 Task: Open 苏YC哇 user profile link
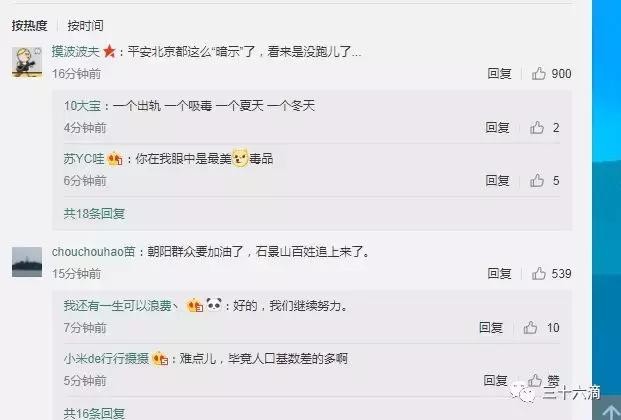pos(84,159)
